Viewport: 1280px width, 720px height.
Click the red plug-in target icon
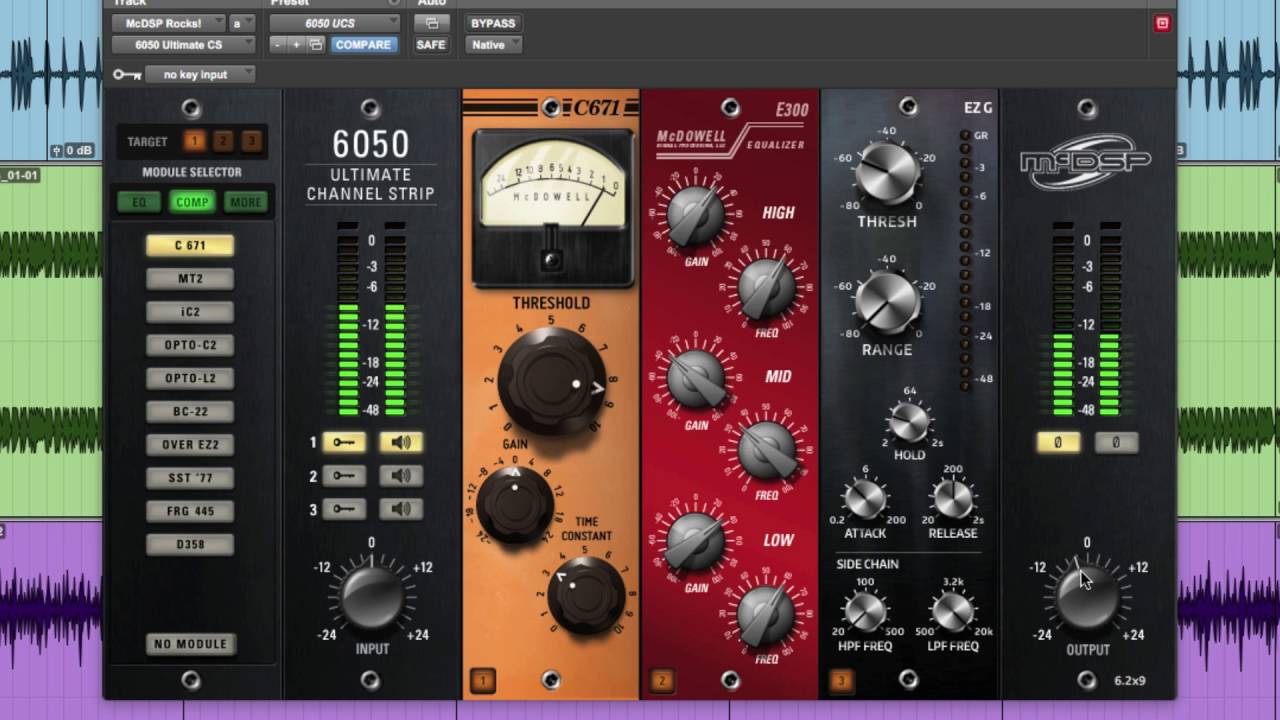coord(1162,23)
